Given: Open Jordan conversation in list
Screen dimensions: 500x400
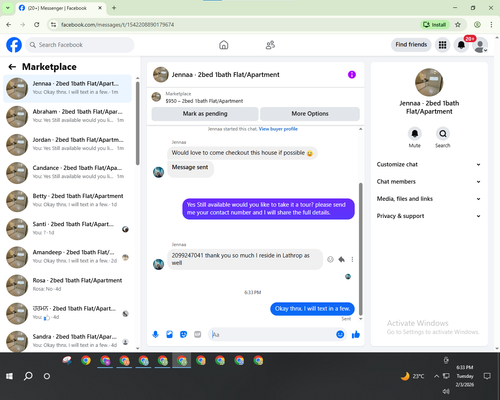Looking at the screenshot, I should tap(67, 144).
